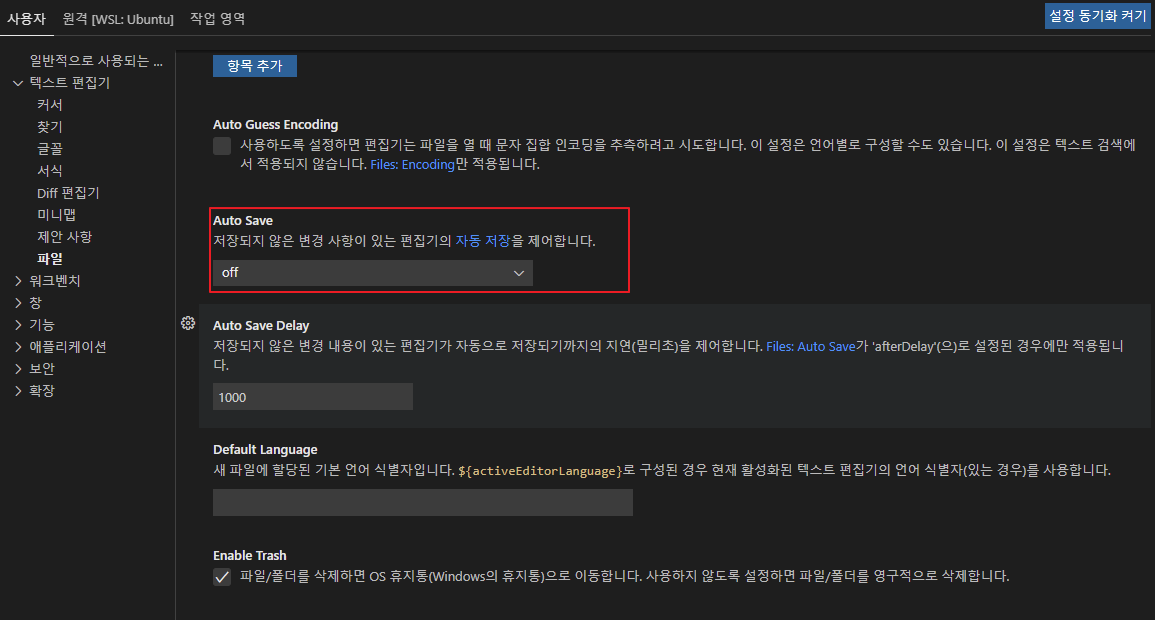Click the Default Language setting title
Viewport: 1155px width, 620px height.
click(265, 449)
